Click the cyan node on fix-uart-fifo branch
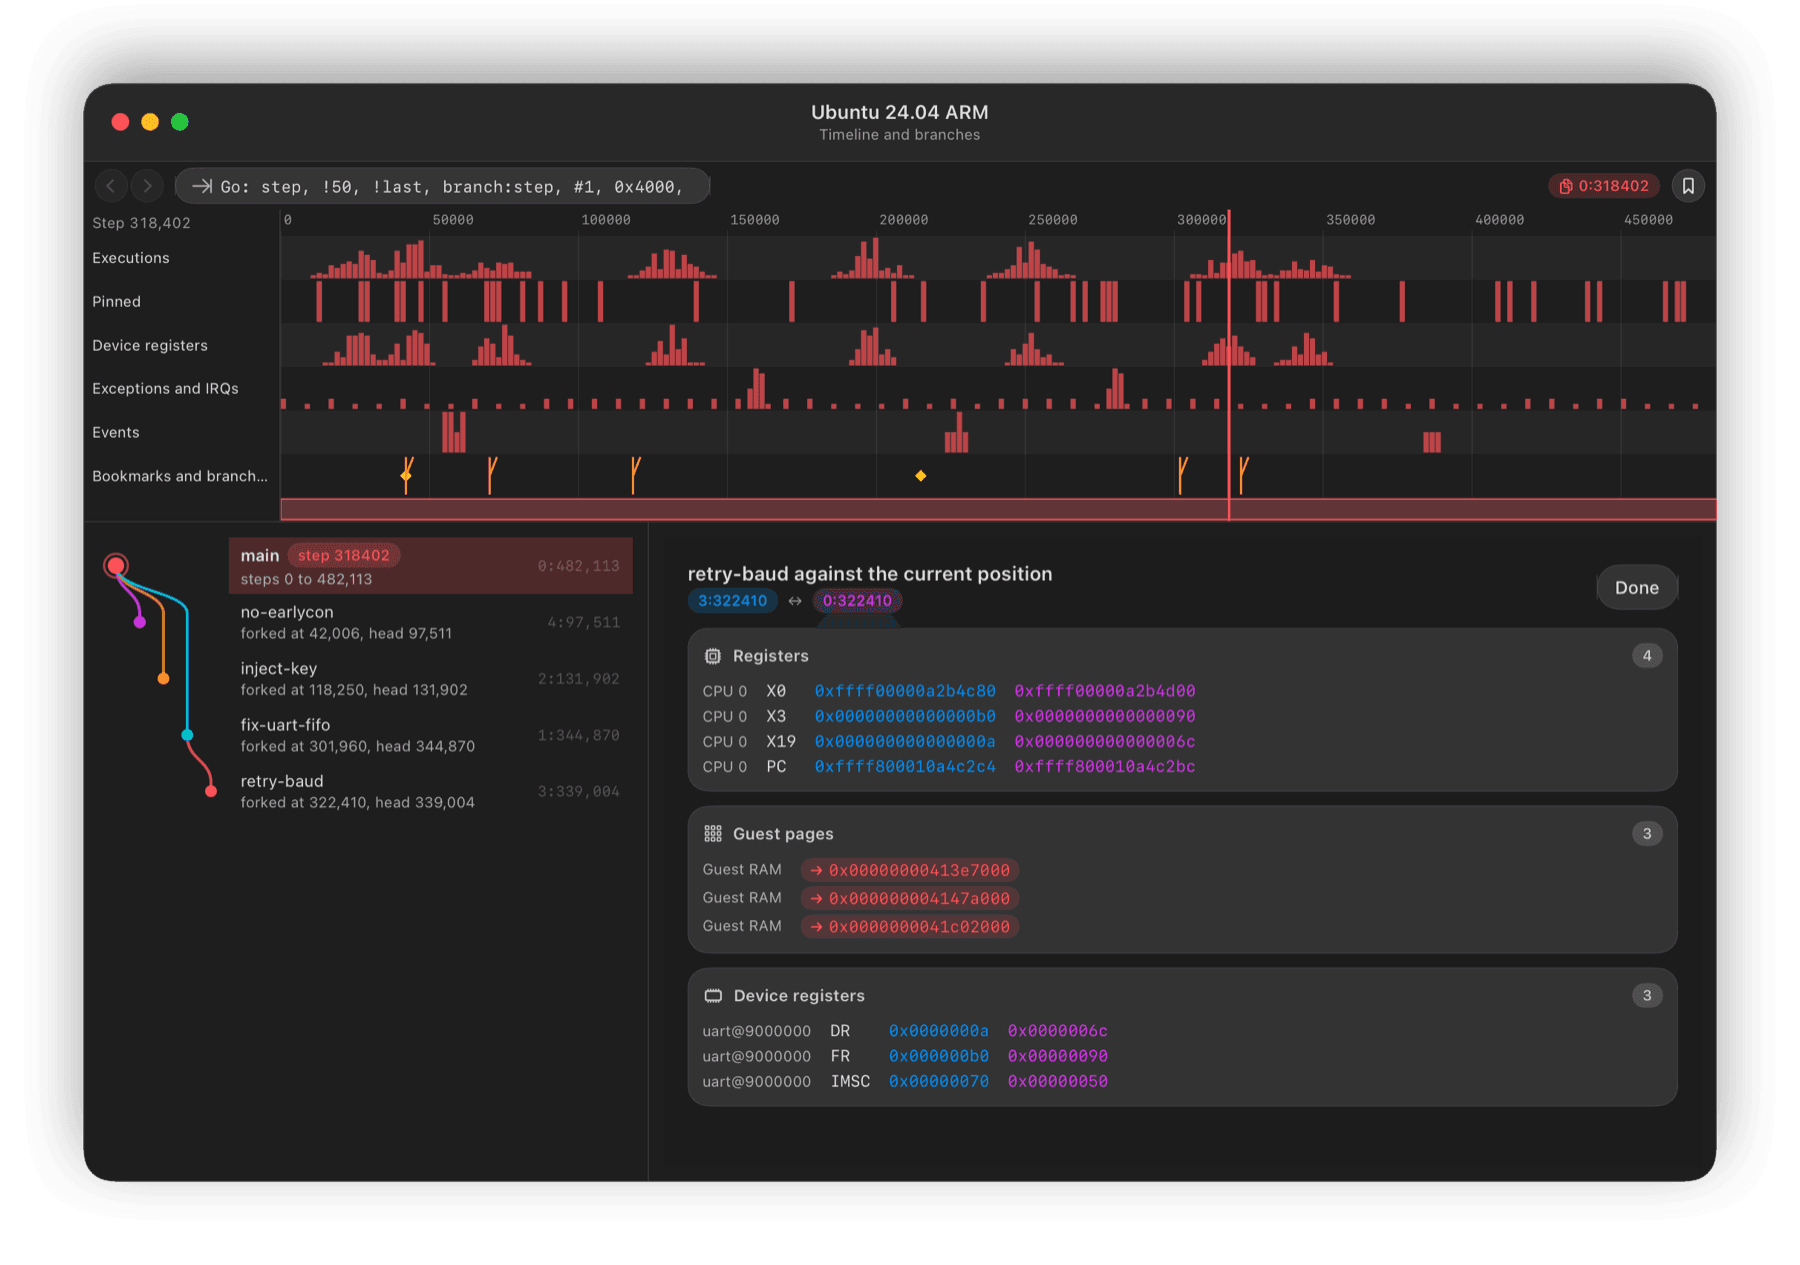The height and width of the screenshot is (1265, 1800). click(187, 735)
